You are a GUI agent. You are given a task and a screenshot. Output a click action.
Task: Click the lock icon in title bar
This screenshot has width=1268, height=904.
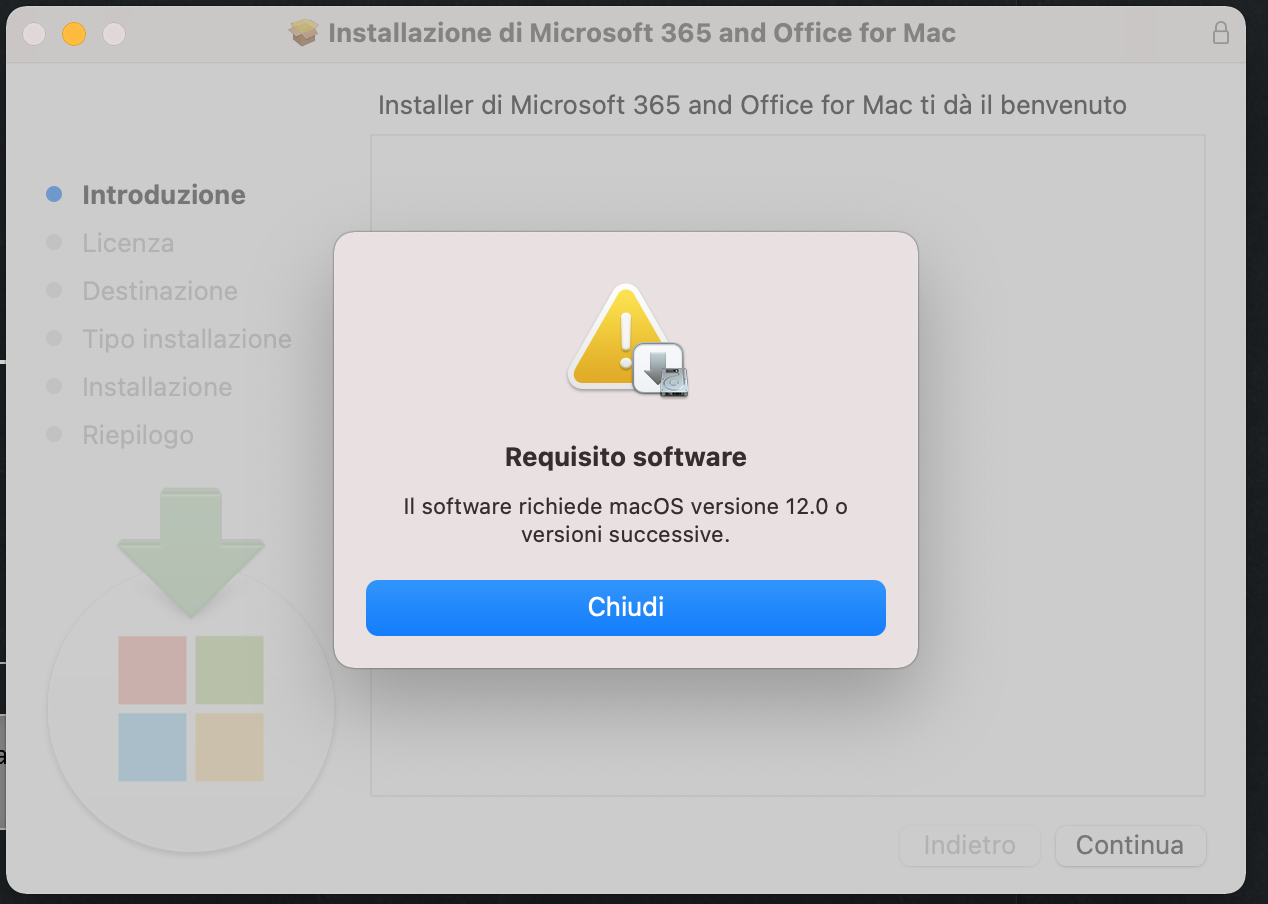click(1220, 33)
